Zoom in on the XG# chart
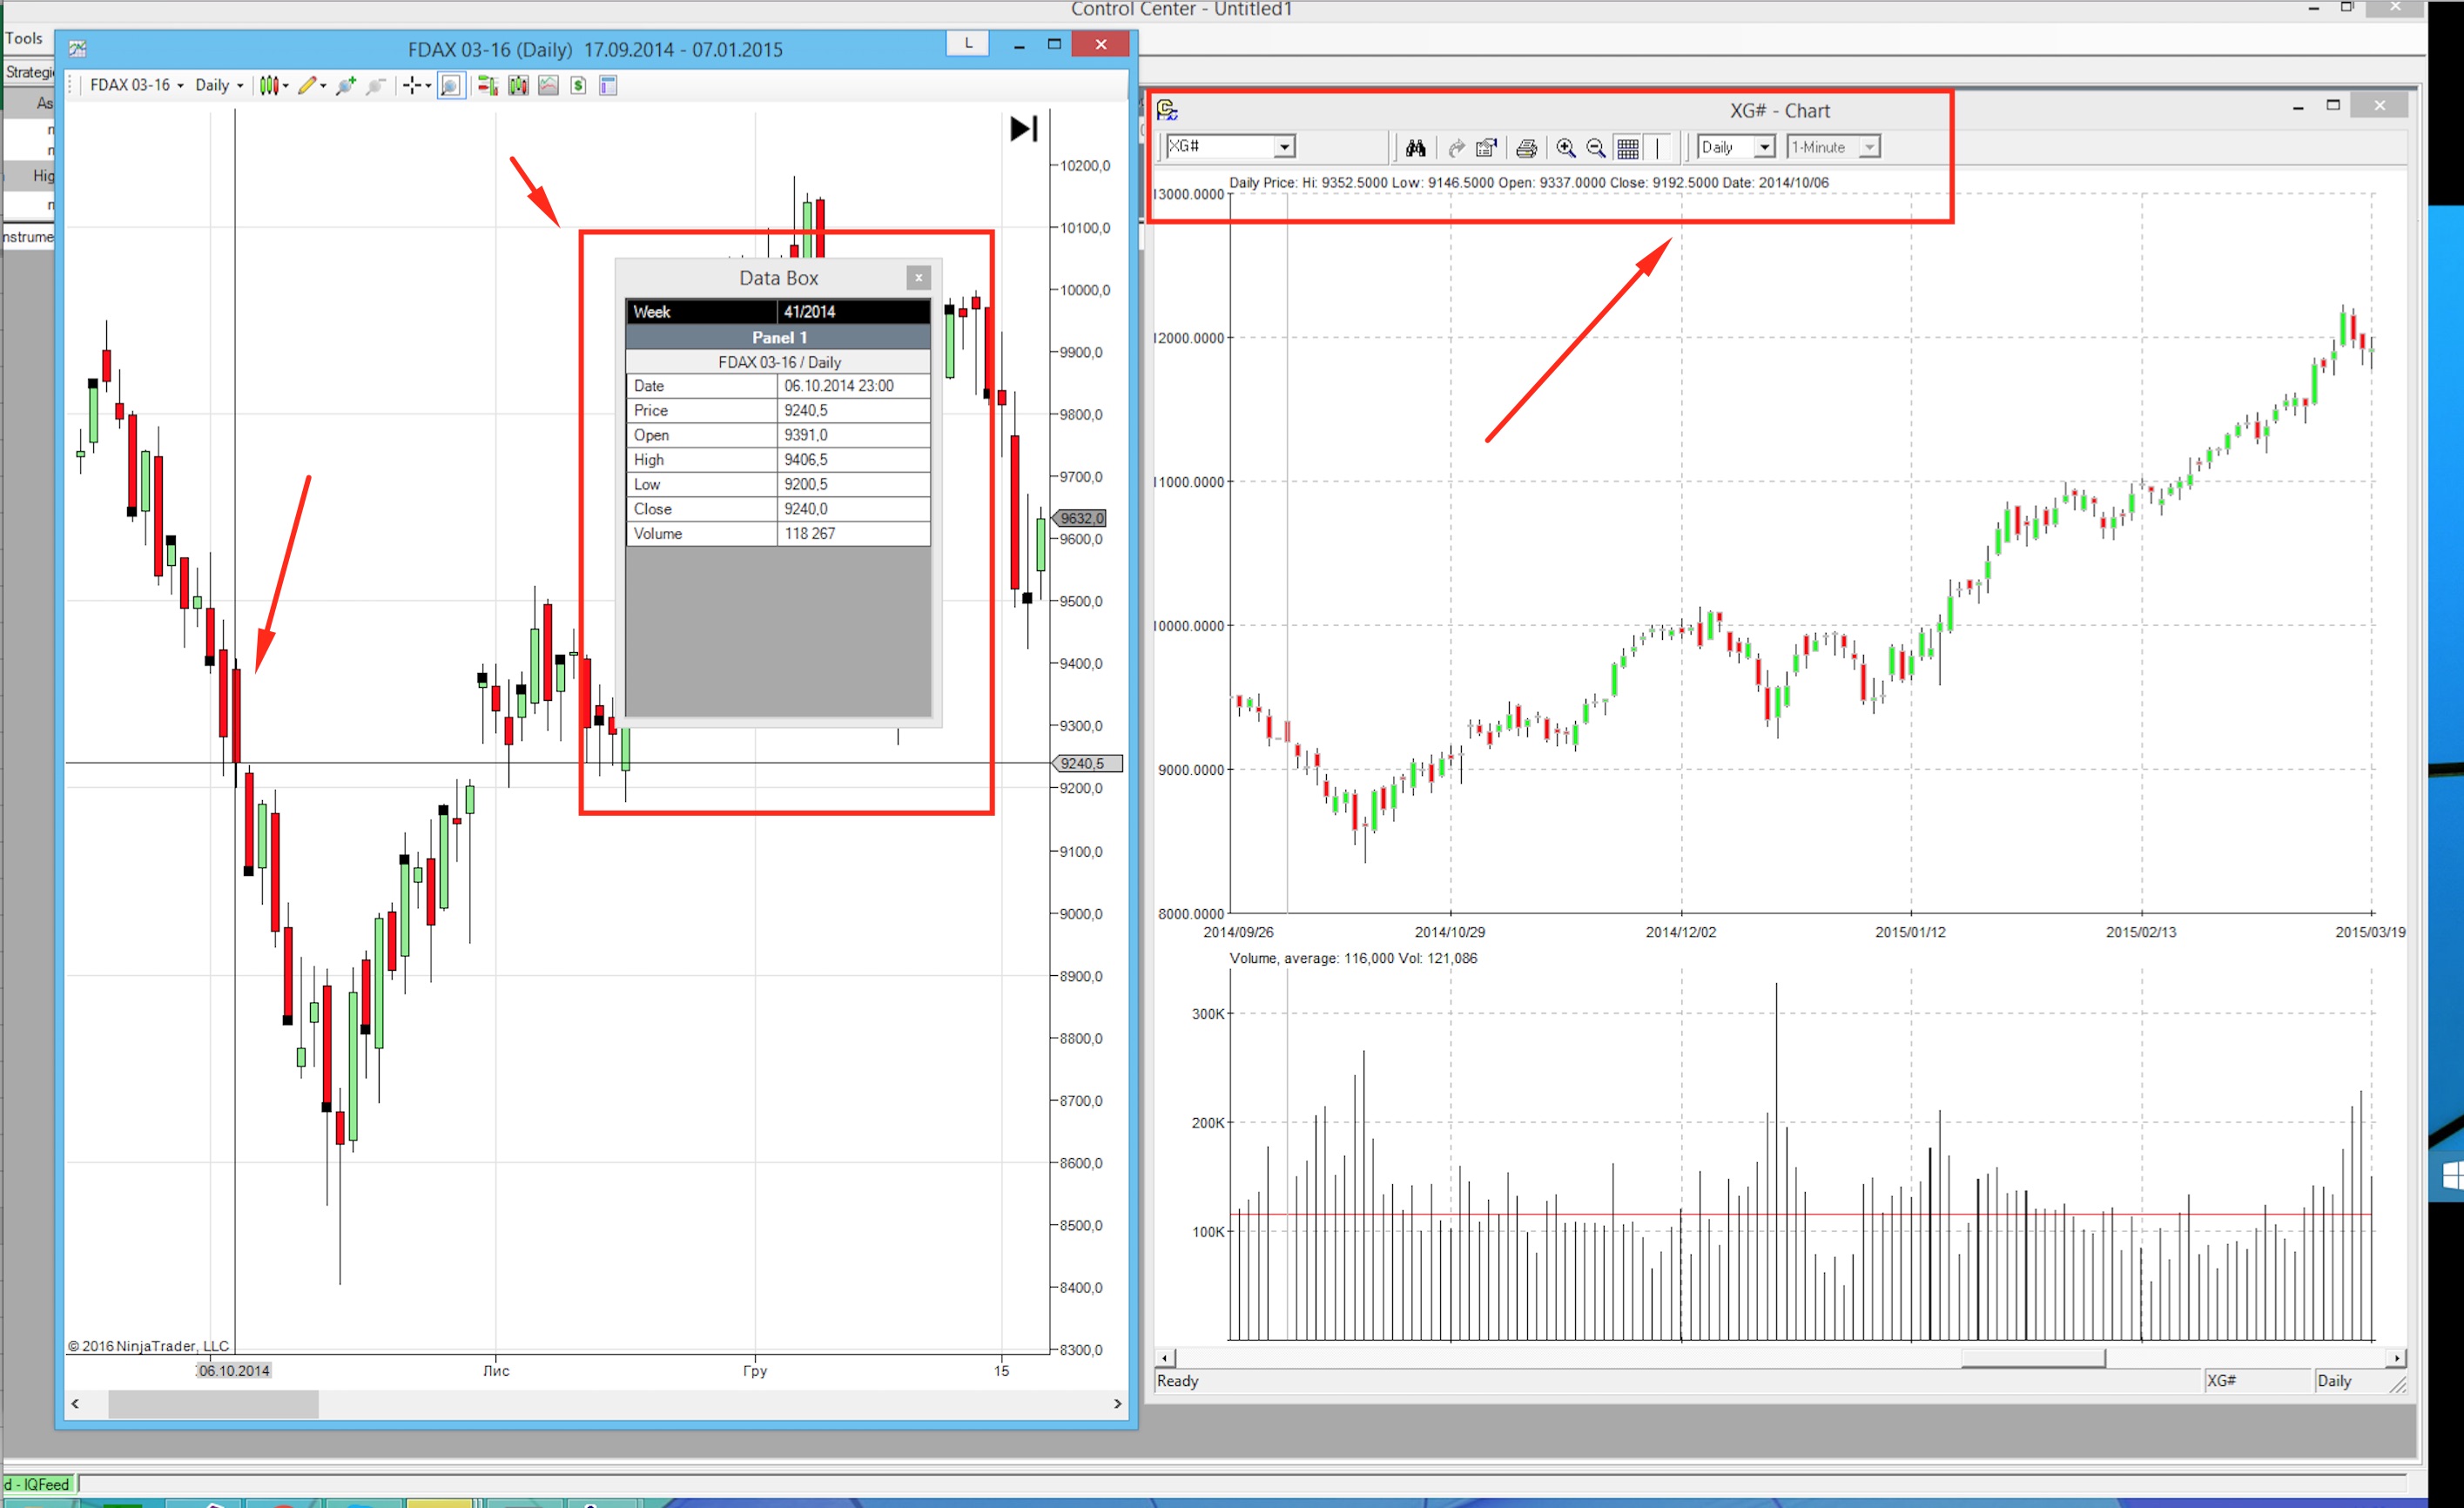The image size is (2464, 1508). [x=1565, y=148]
